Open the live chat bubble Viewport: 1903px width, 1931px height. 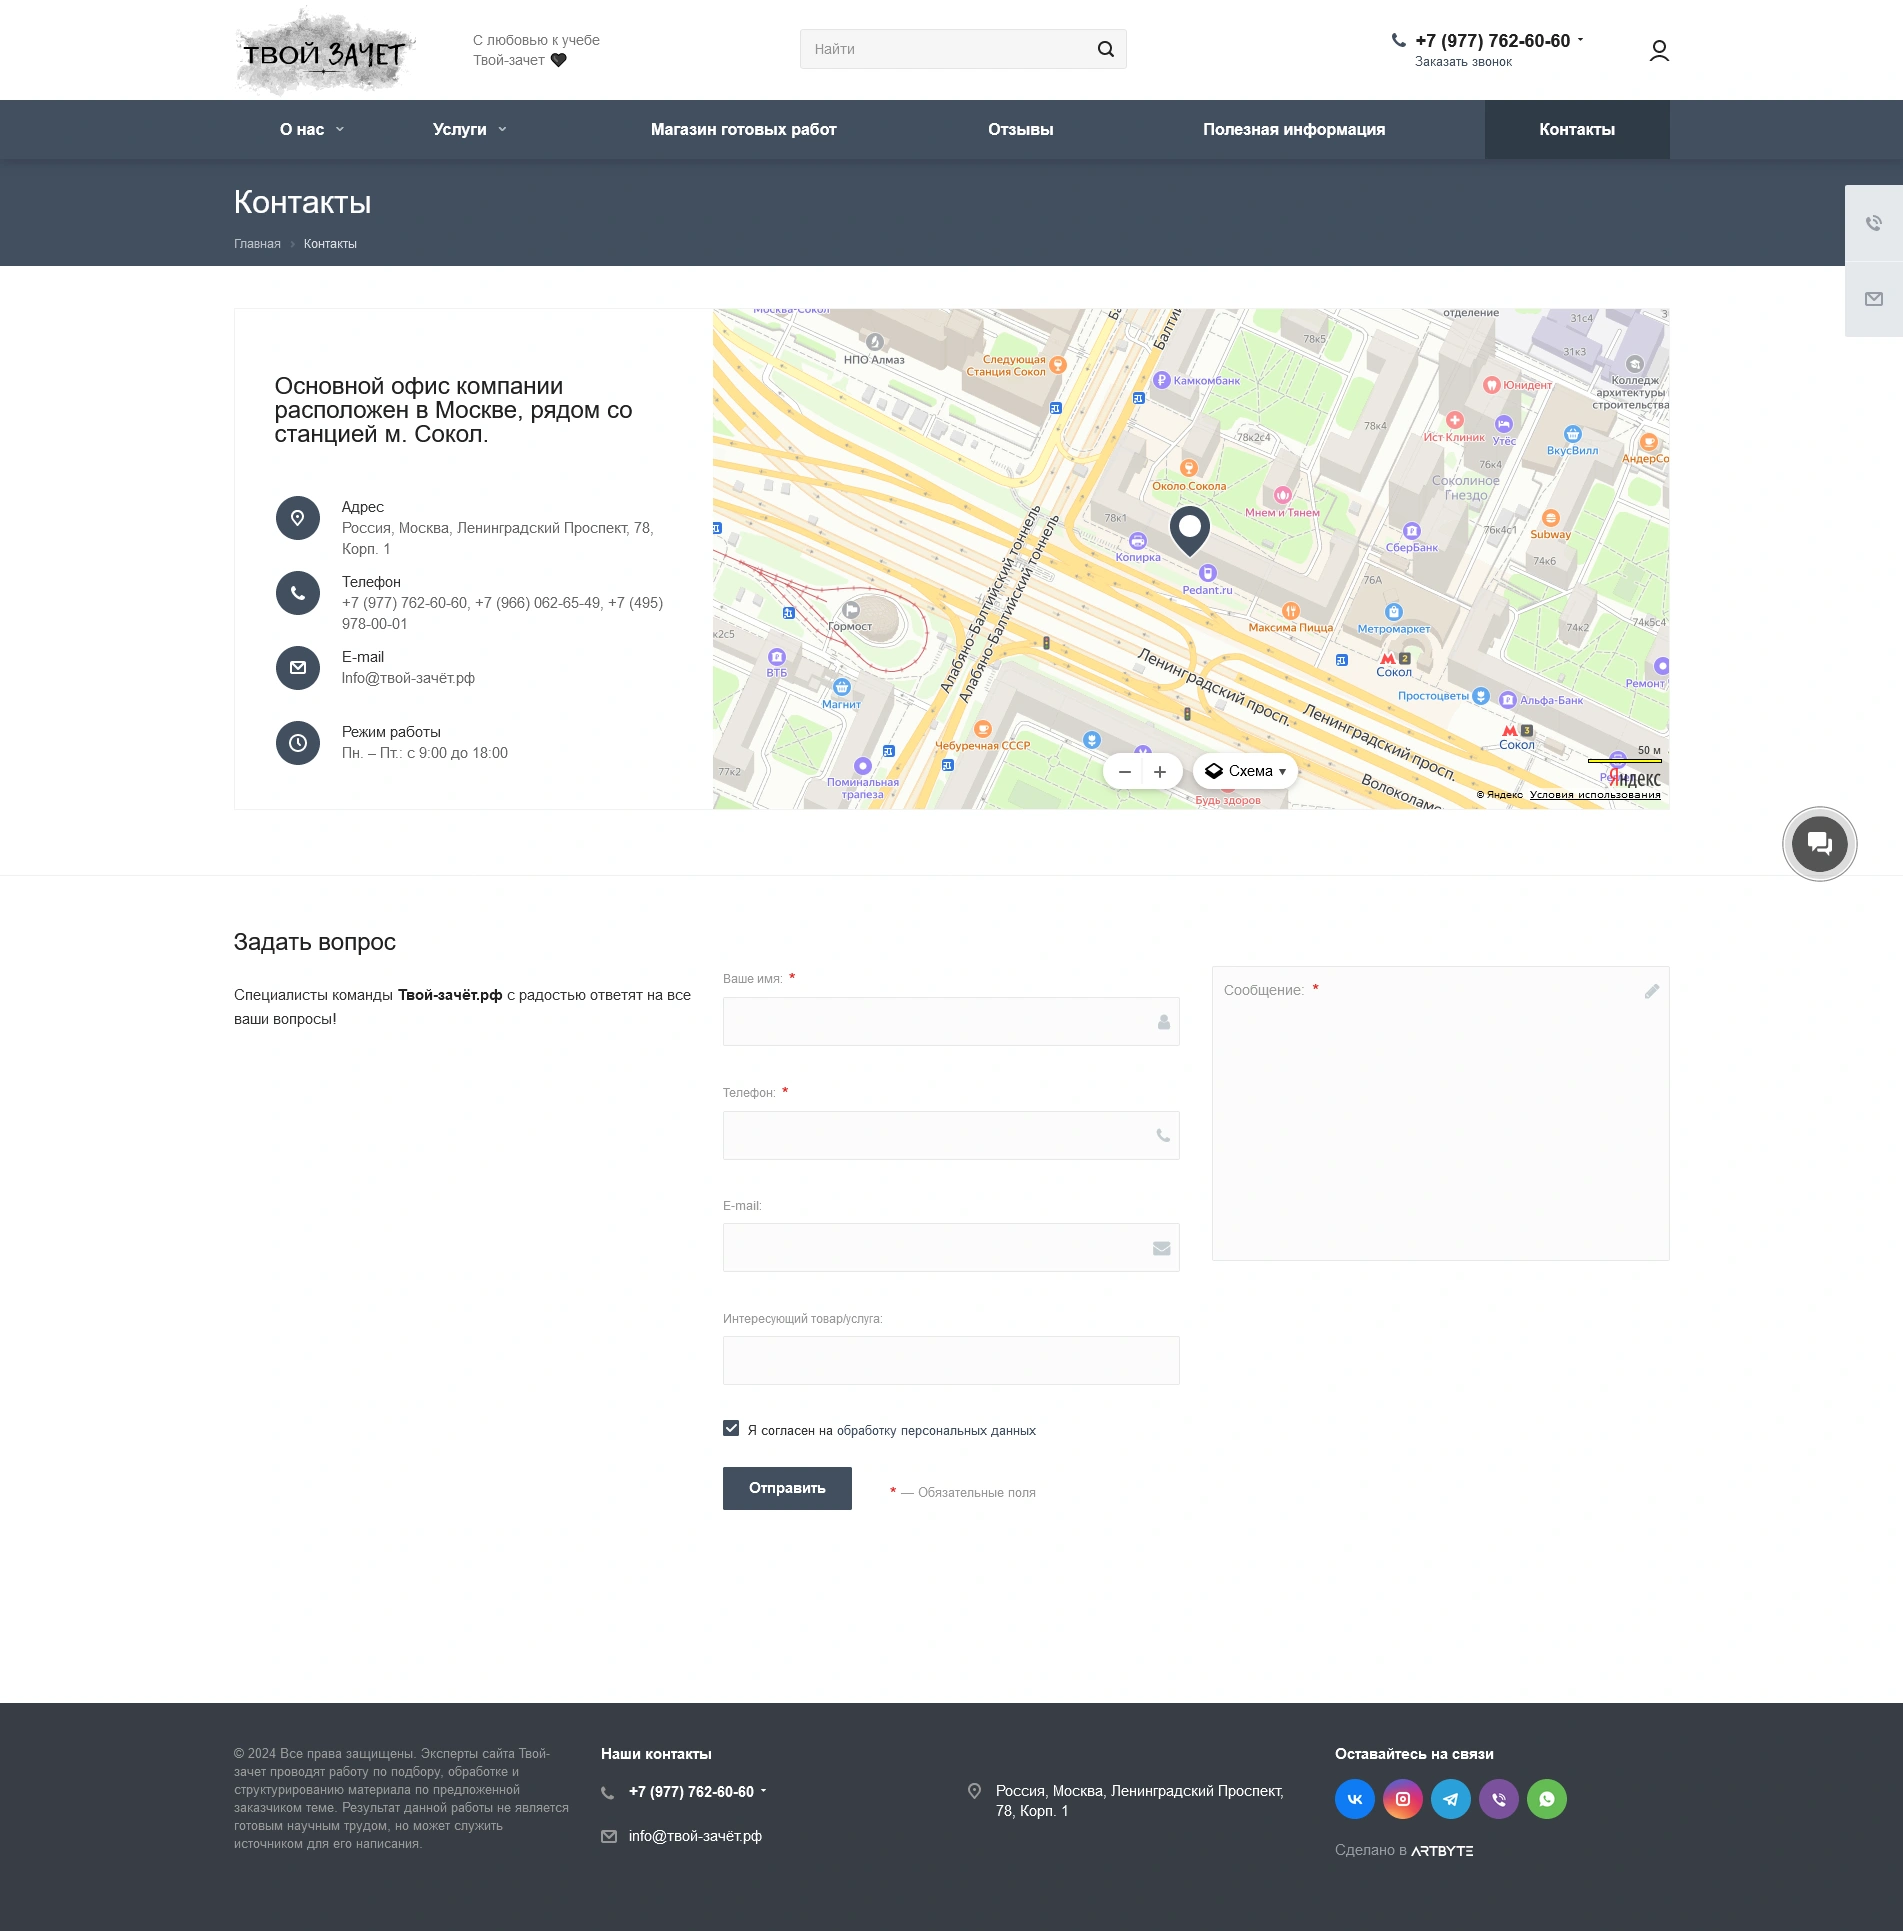[x=1819, y=843]
